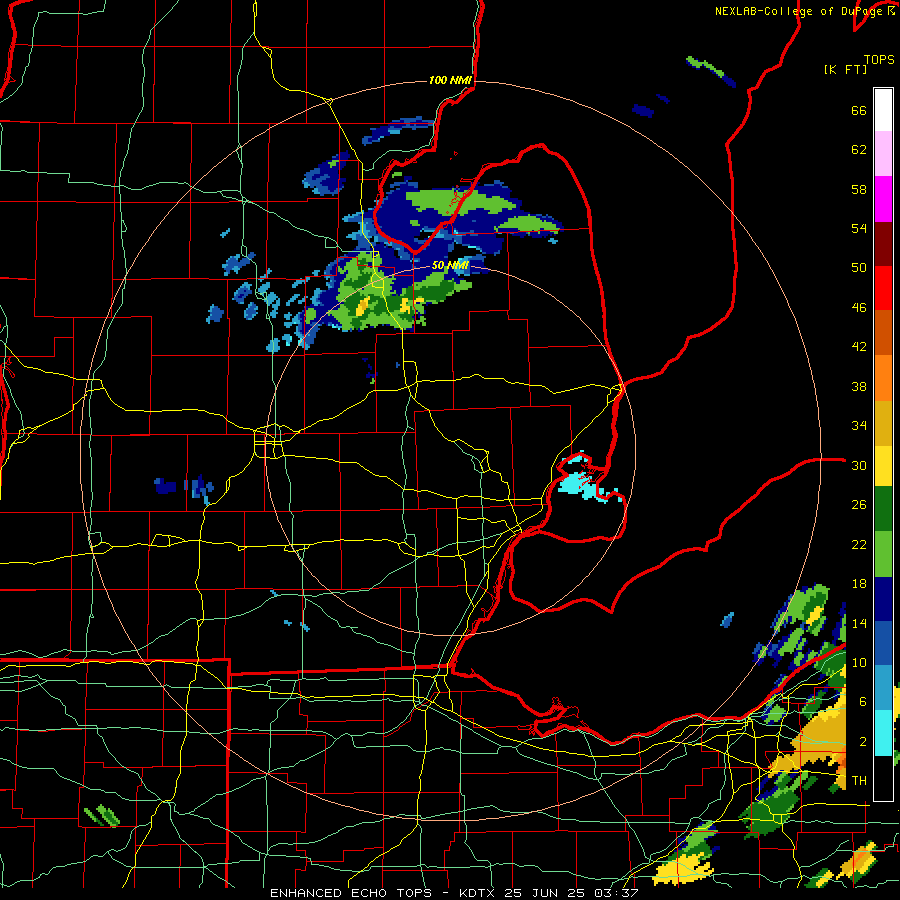Viewport: 900px width, 900px height.
Task: Click the gold 34 kft legend swatch
Action: (883, 423)
